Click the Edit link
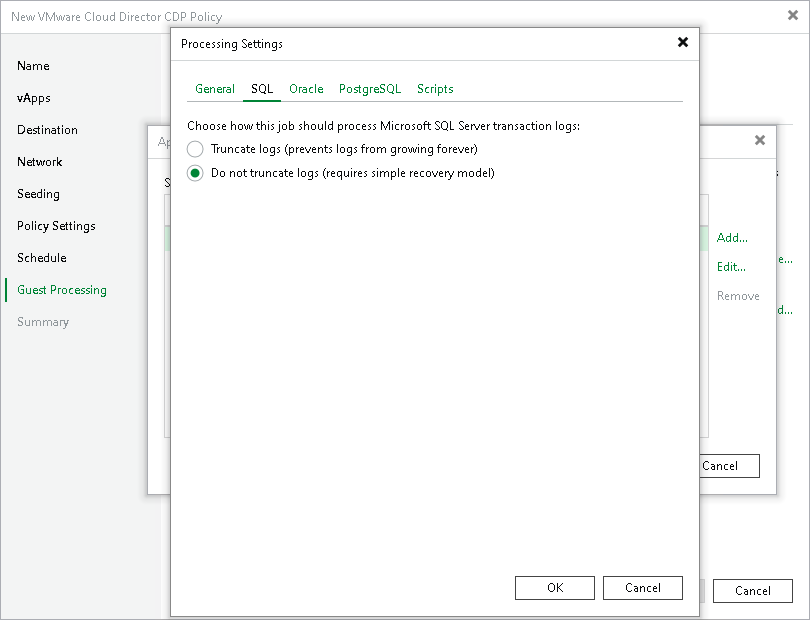 point(730,267)
